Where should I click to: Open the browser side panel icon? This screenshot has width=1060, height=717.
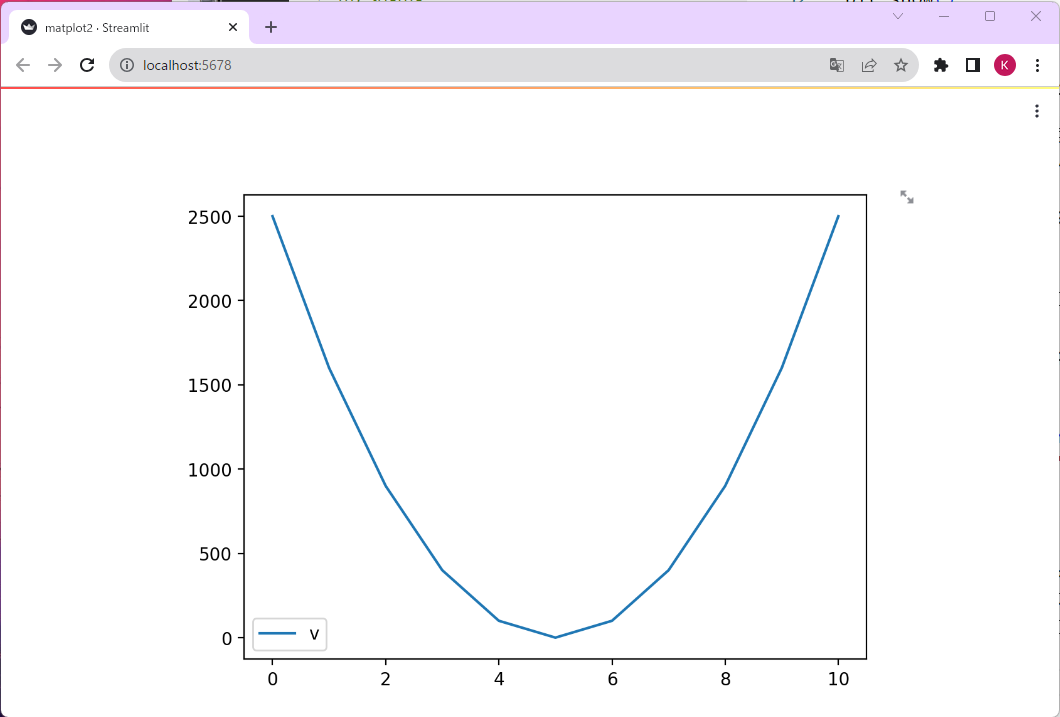tap(972, 64)
